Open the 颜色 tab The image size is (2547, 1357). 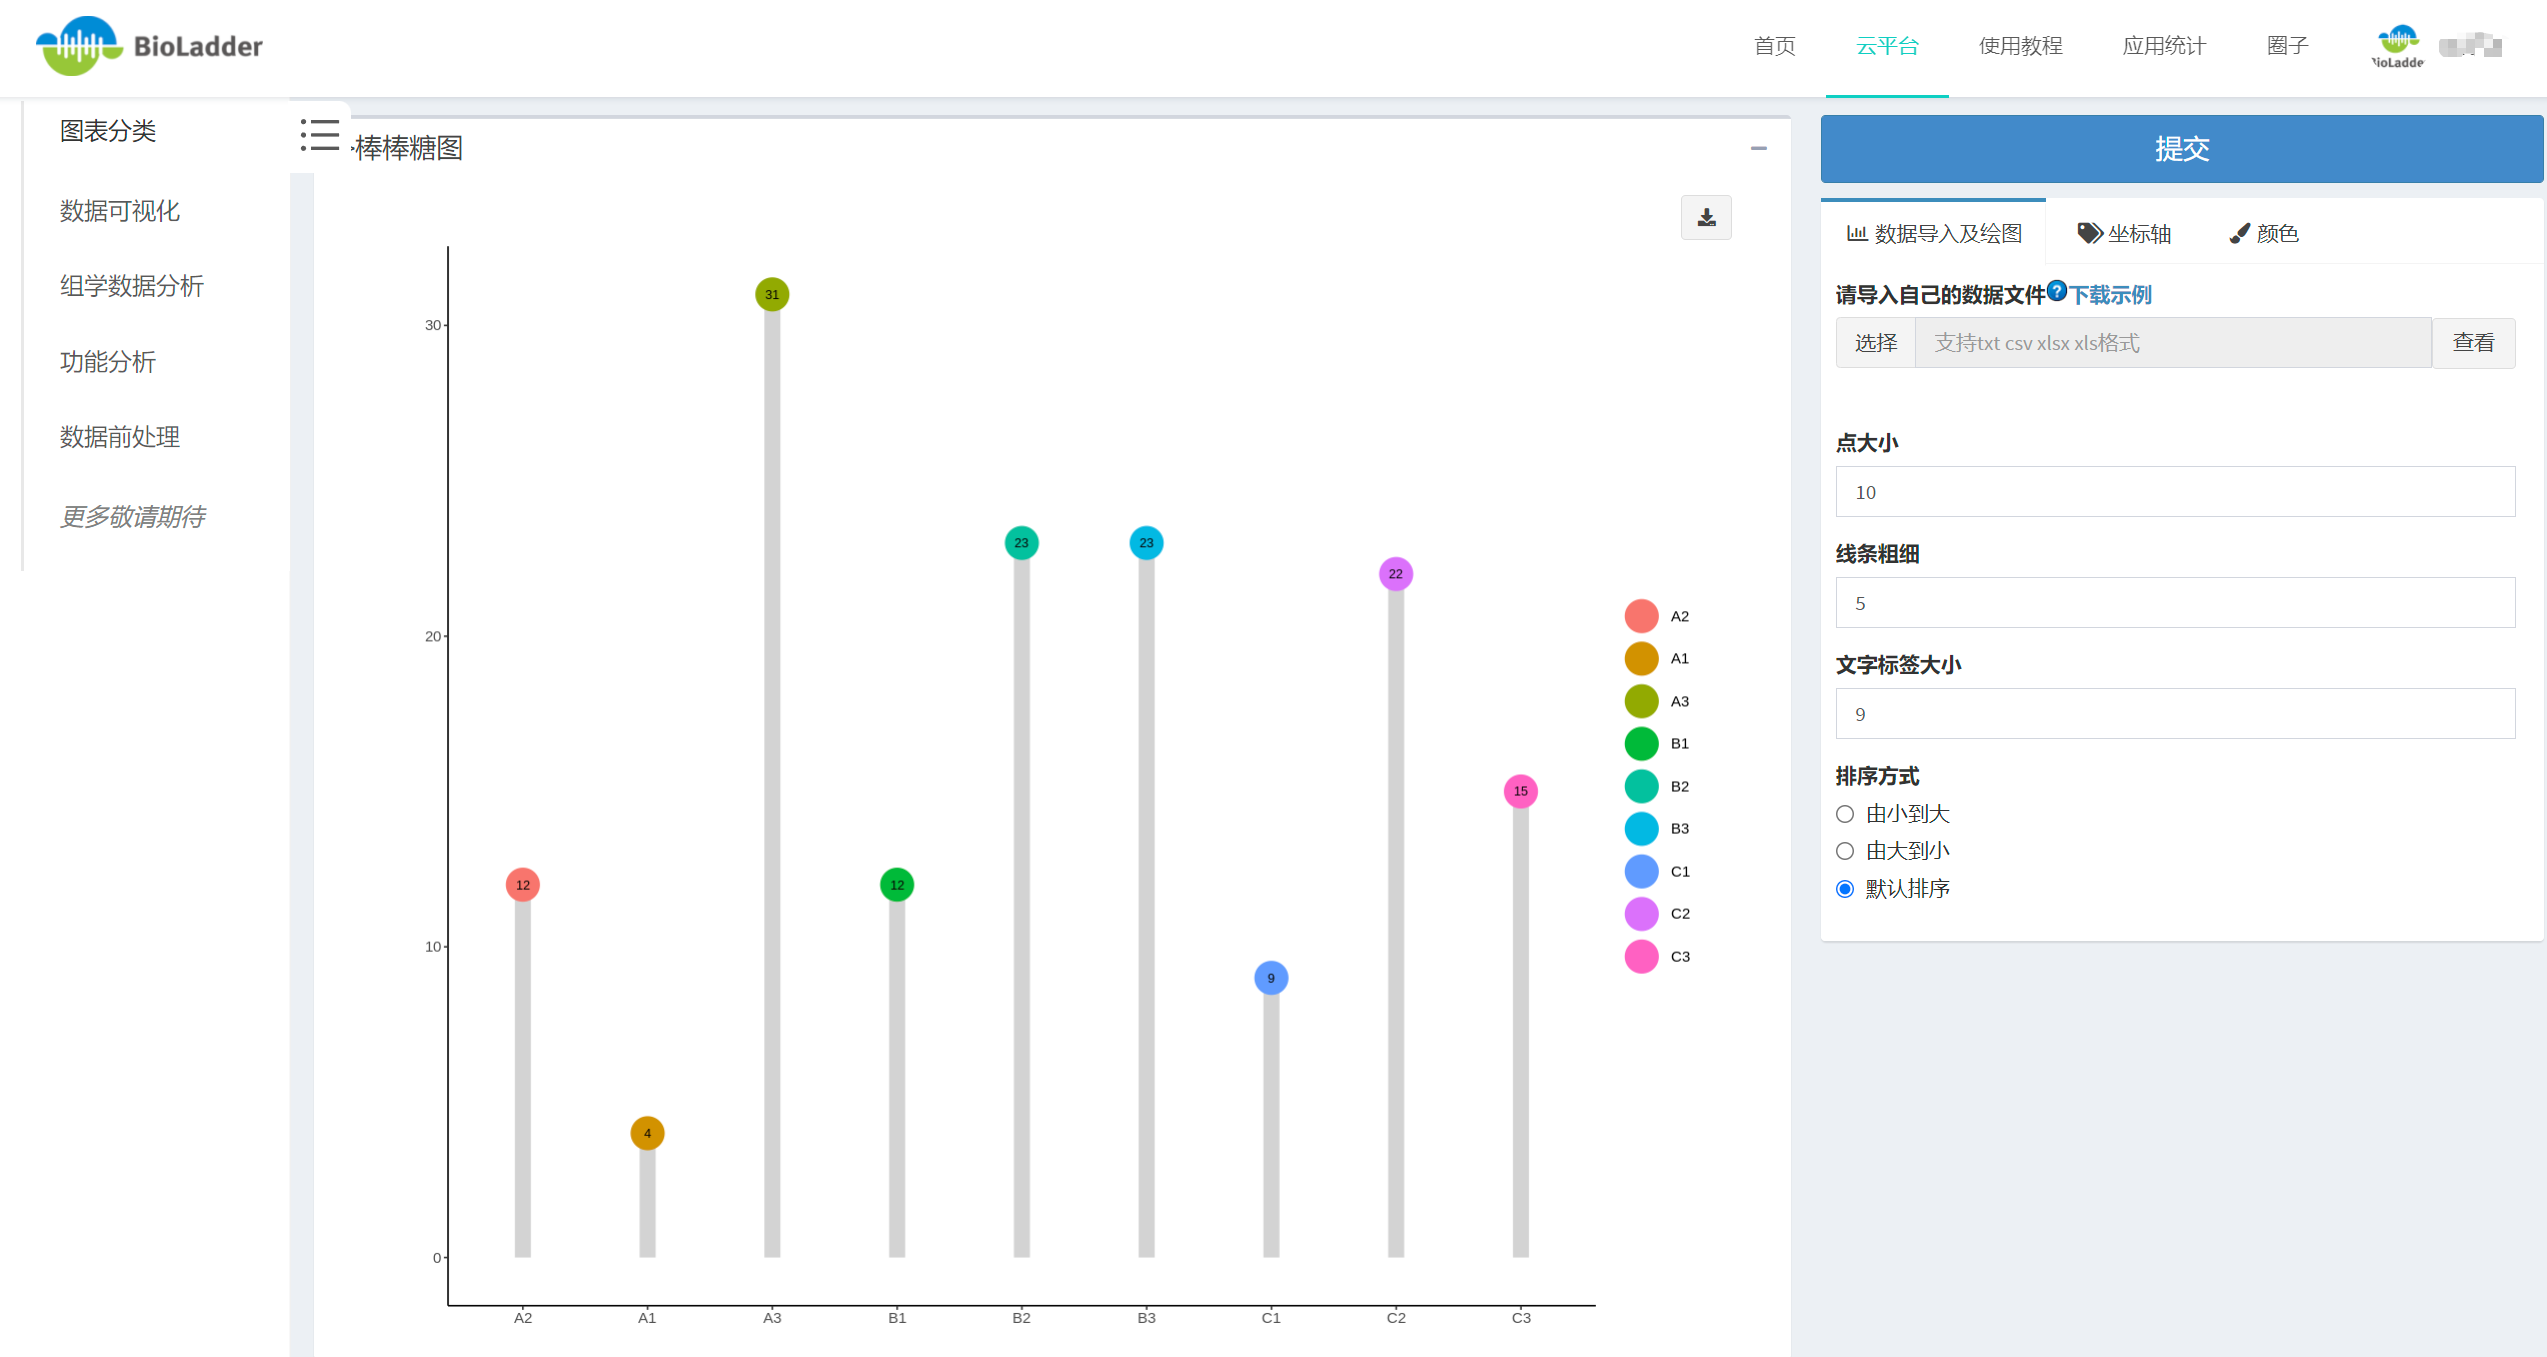click(2264, 234)
